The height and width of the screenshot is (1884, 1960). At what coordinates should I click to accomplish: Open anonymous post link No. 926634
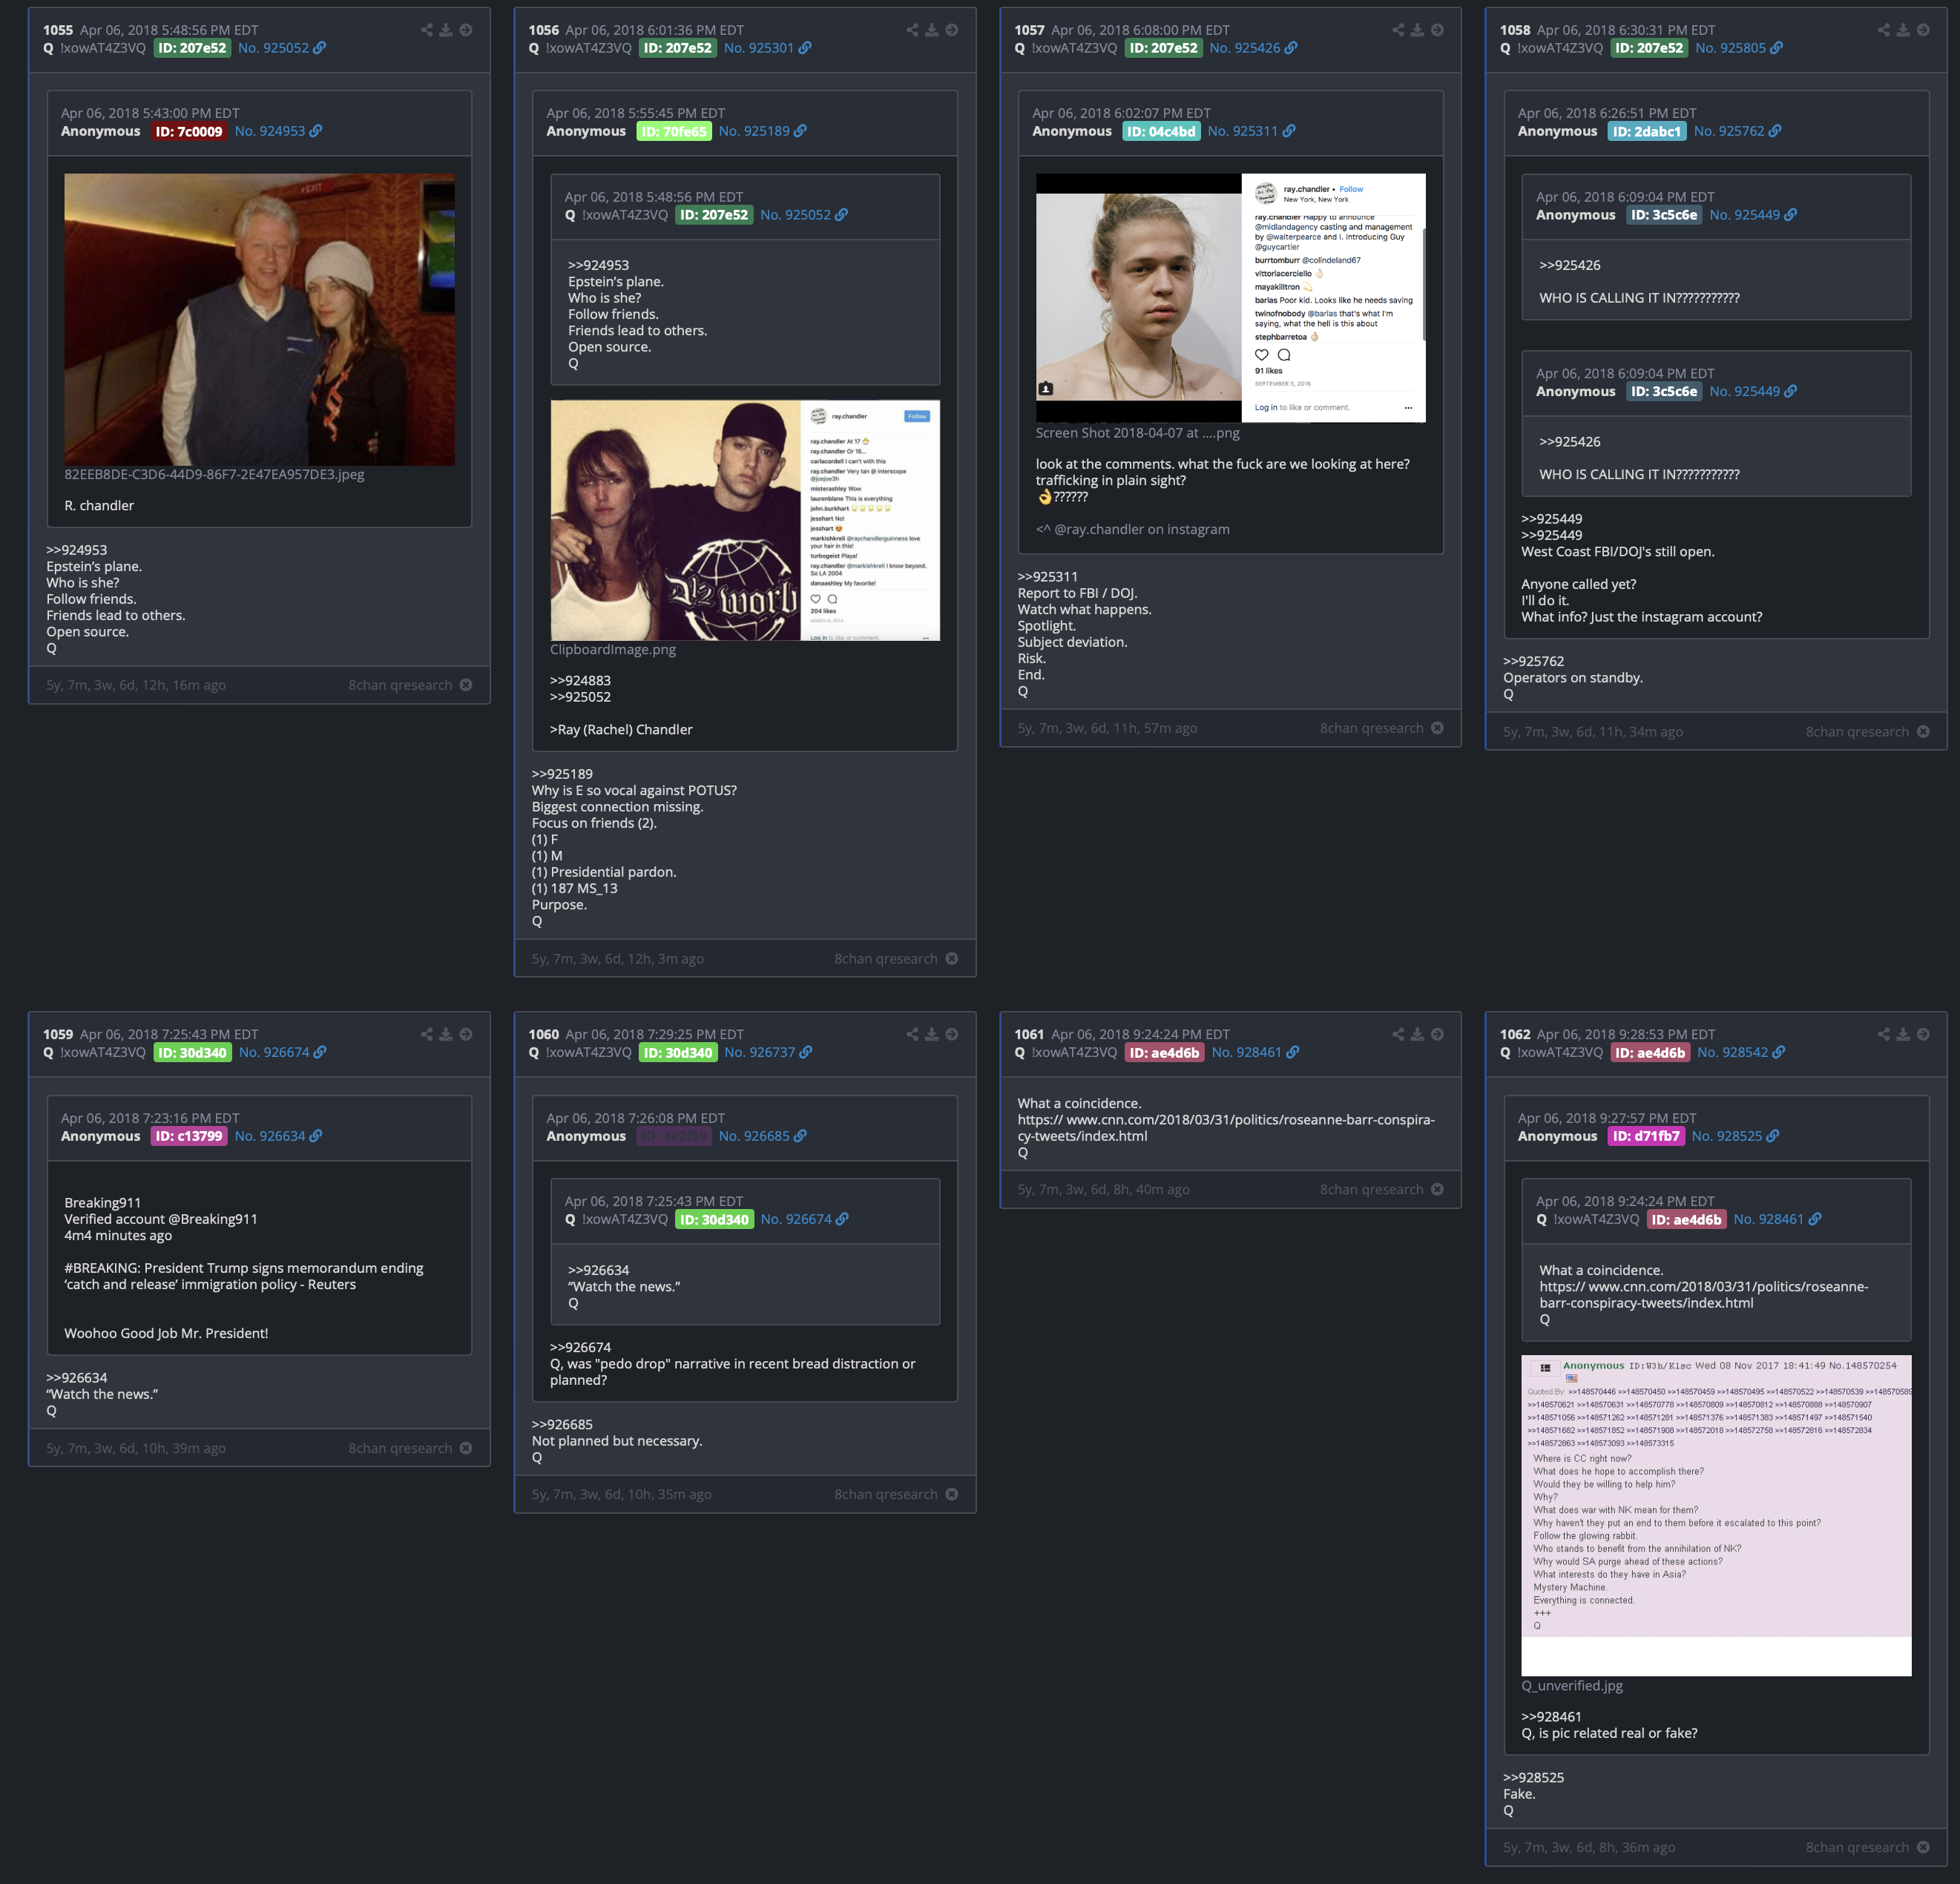click(x=270, y=1136)
